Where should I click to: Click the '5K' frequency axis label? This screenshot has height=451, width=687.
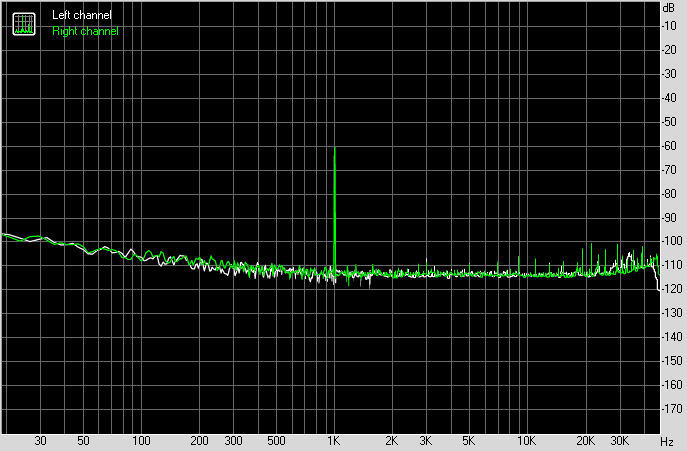[x=469, y=441]
